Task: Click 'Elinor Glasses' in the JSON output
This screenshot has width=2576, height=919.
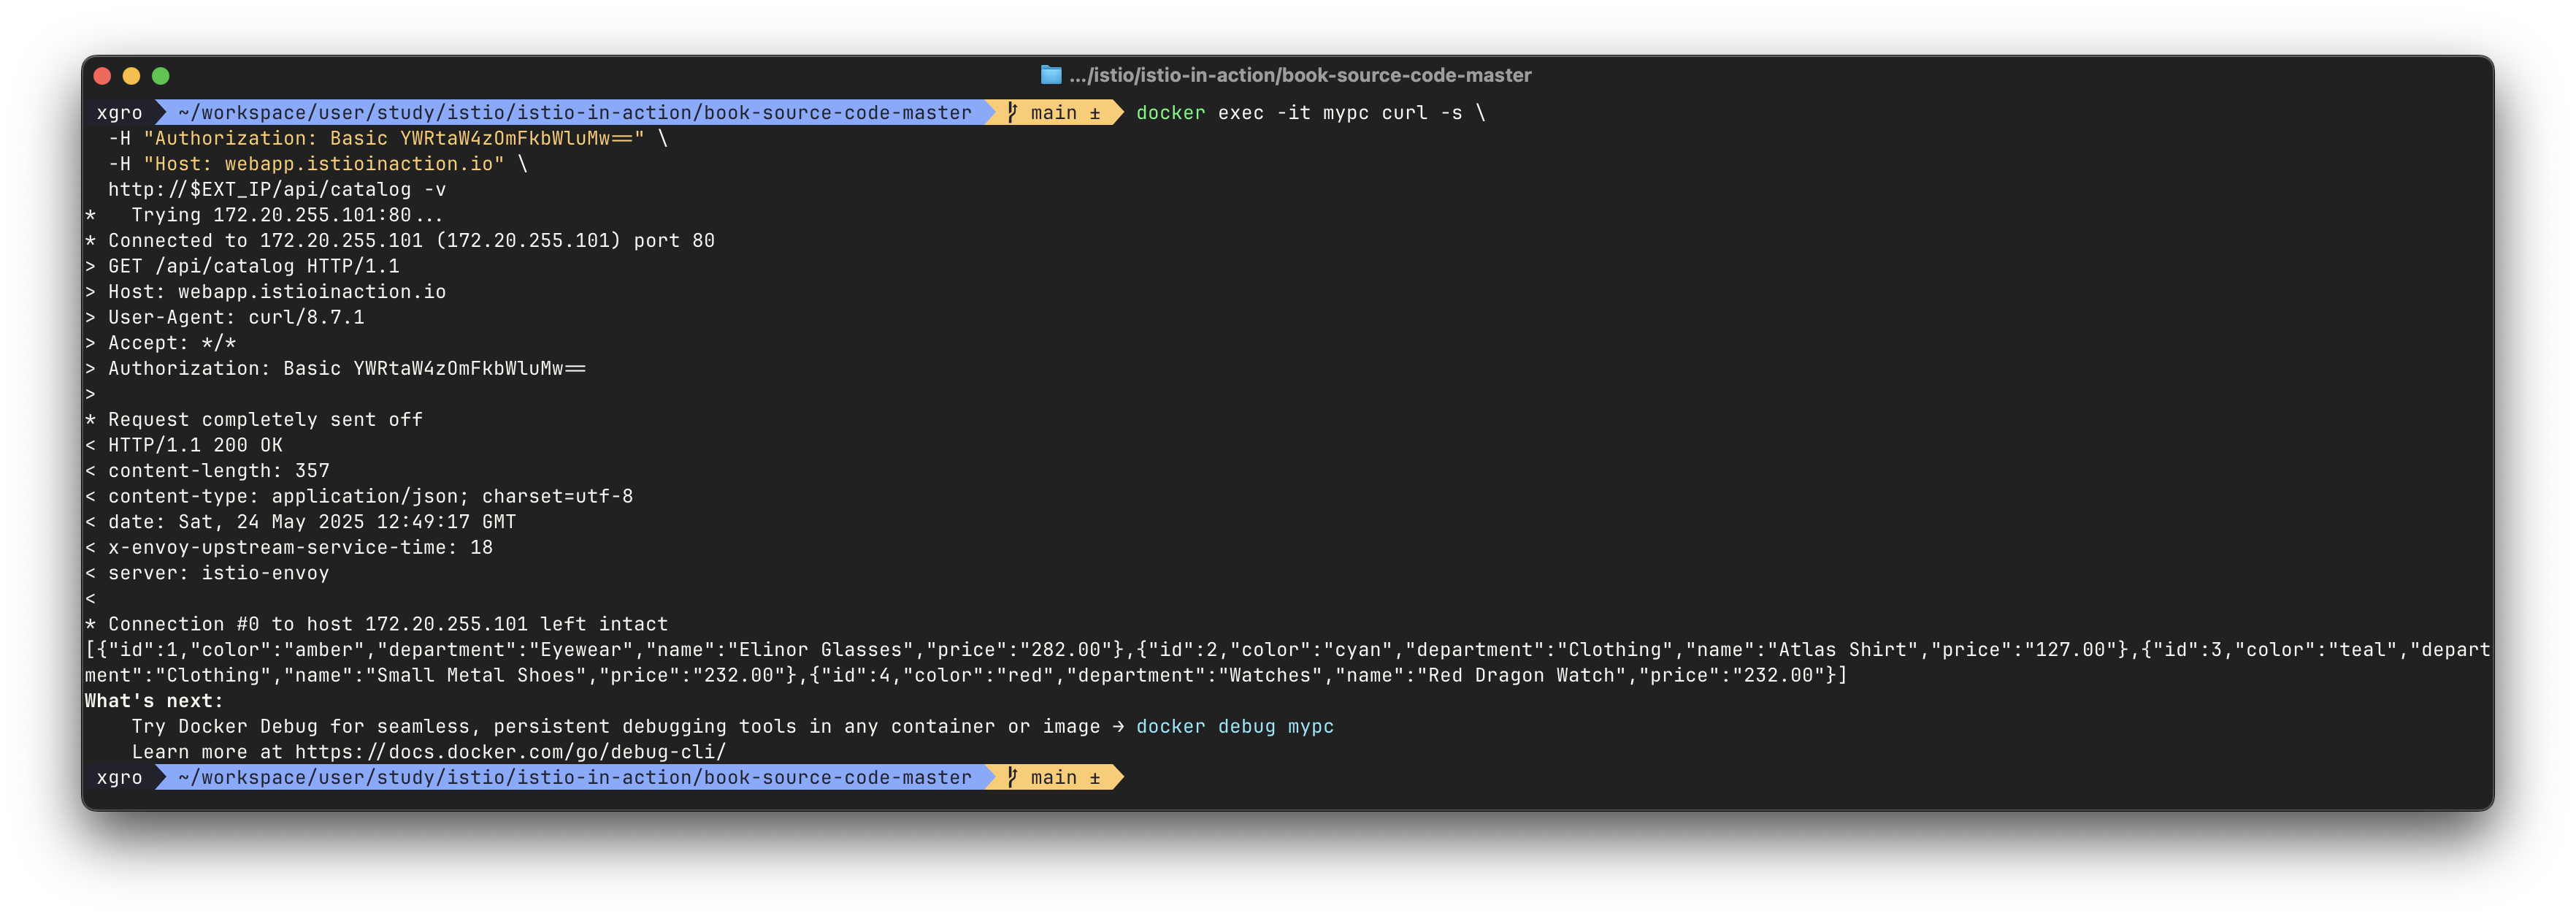Action: (x=820, y=649)
